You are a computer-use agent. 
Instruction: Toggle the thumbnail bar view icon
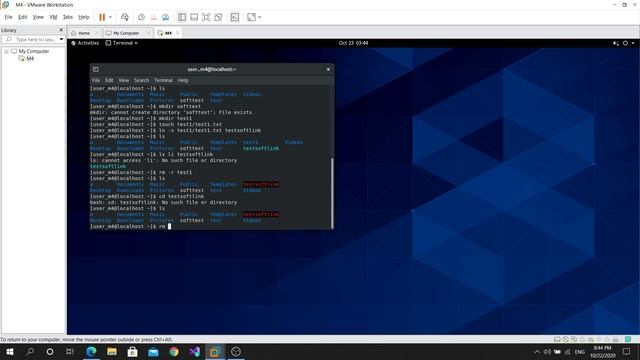click(x=194, y=17)
